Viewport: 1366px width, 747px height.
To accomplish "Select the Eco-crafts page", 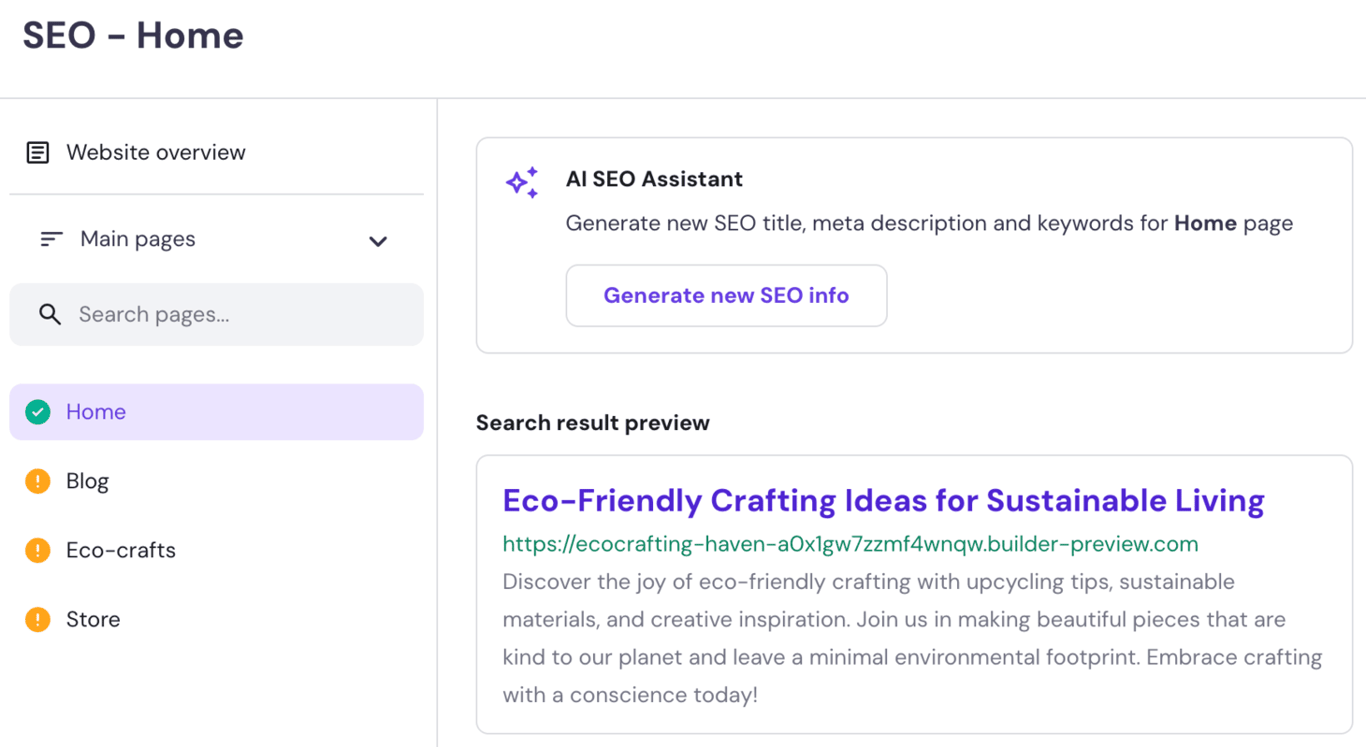I will 120,549.
